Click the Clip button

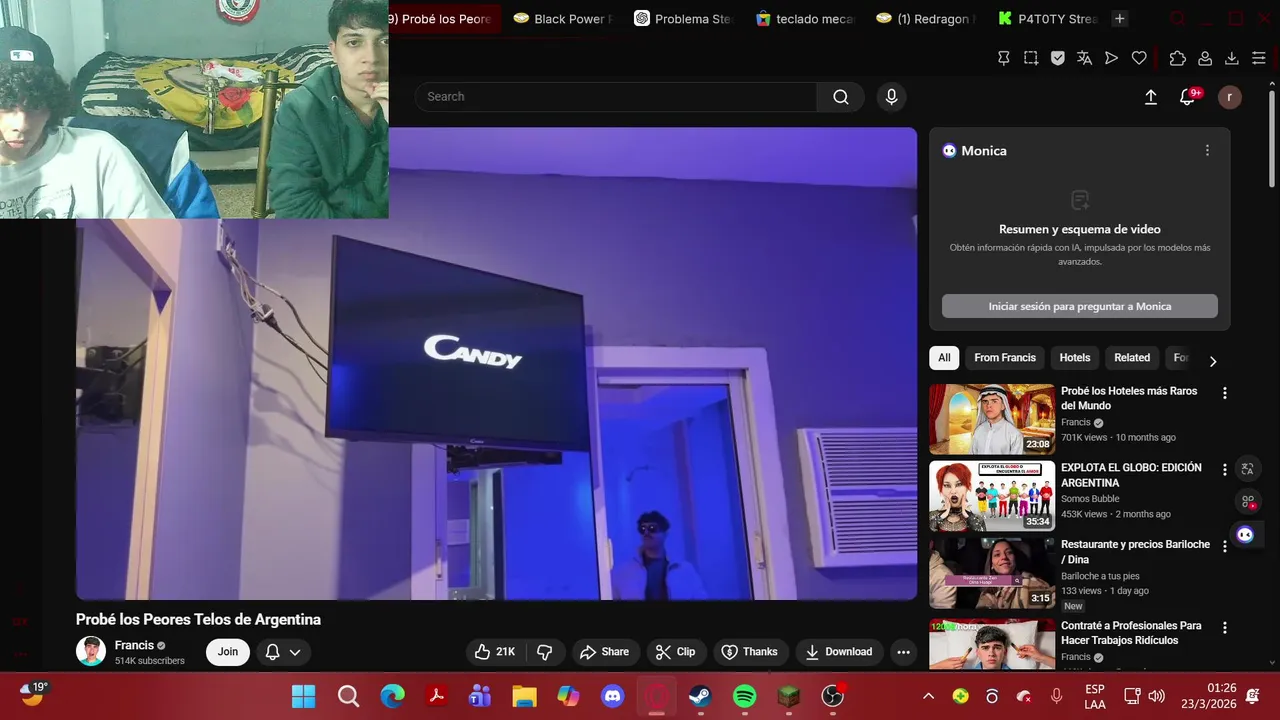(675, 652)
